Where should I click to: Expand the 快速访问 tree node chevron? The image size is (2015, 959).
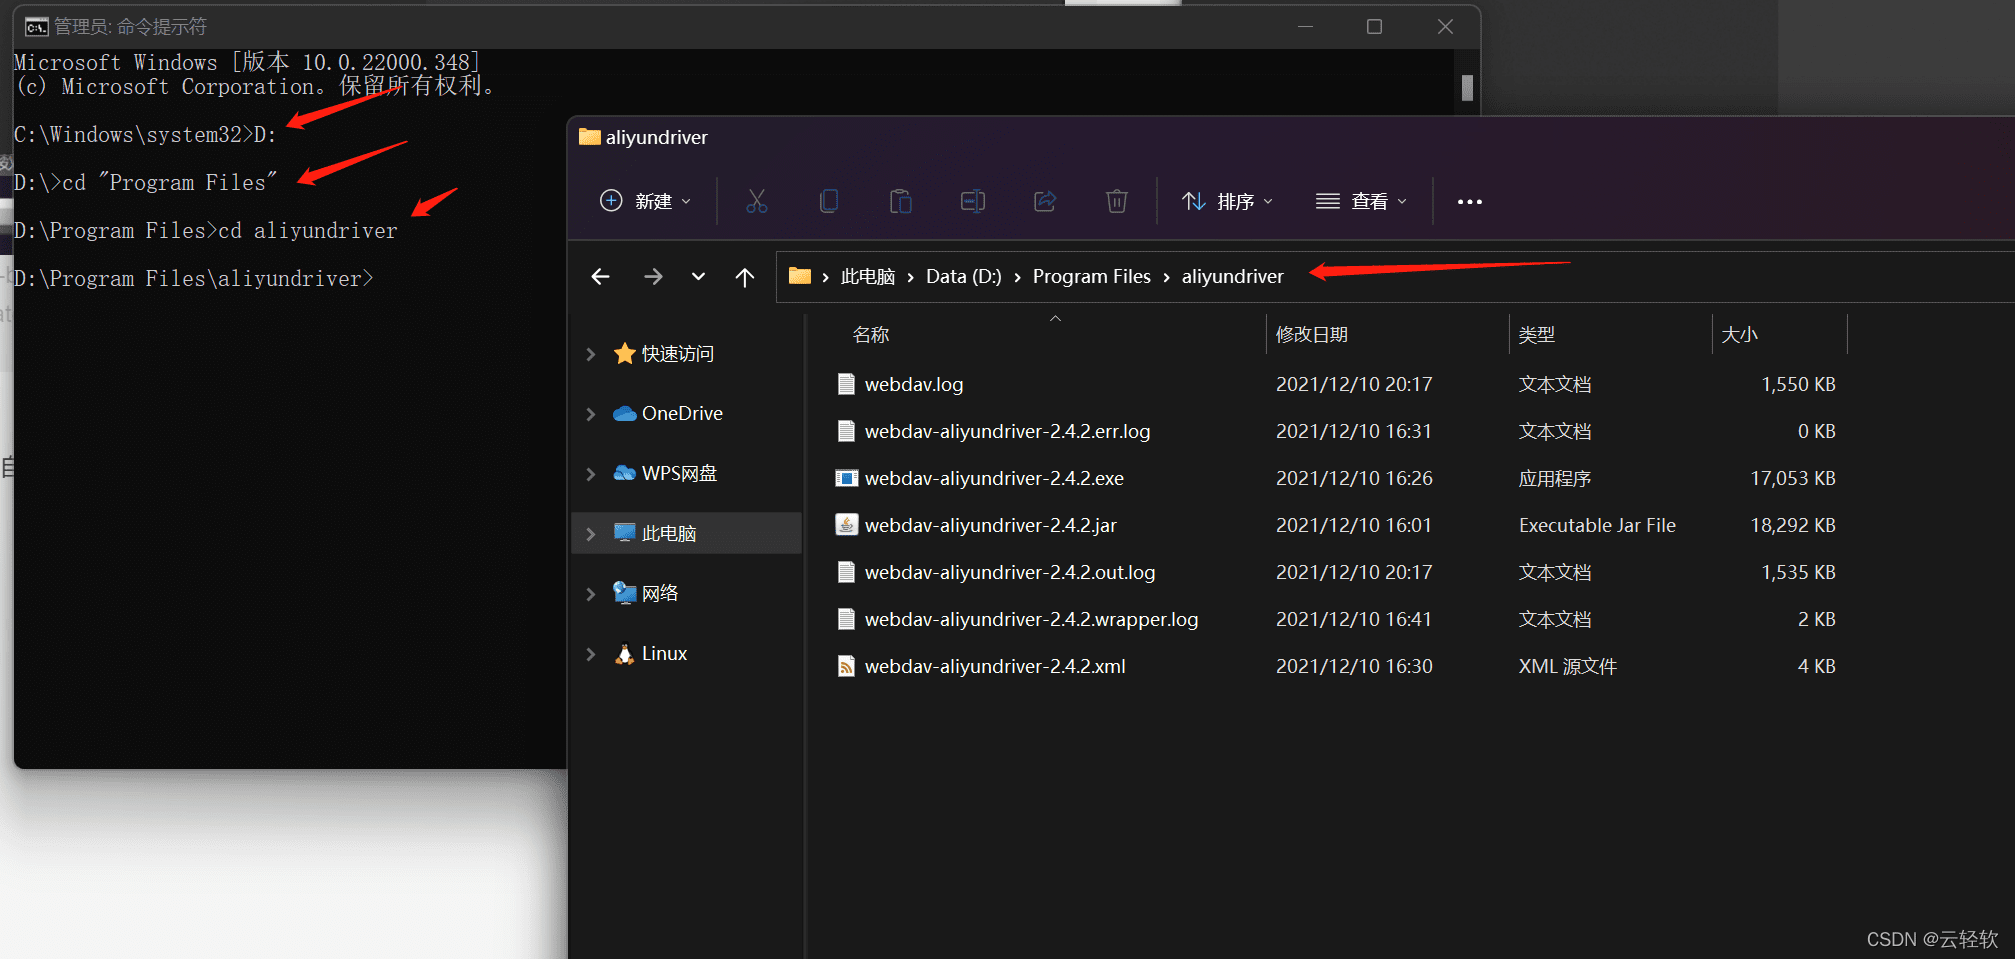[x=591, y=354]
